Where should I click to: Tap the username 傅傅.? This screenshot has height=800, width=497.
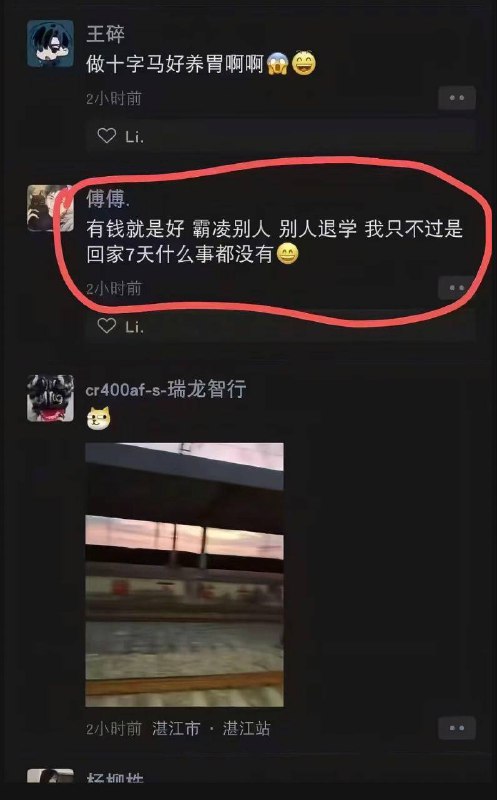coord(108,199)
